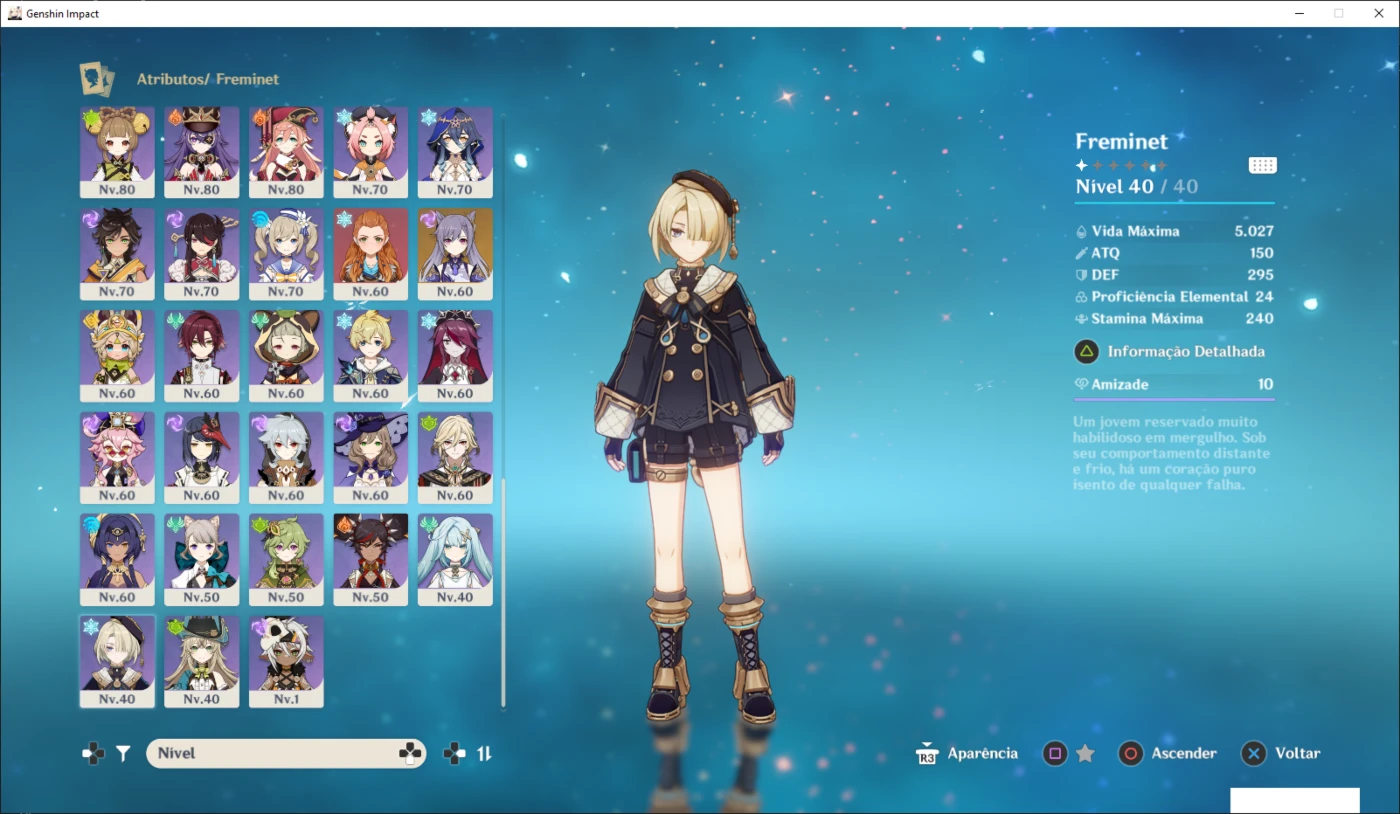This screenshot has height=814, width=1400.
Task: Select Faruzan with the light blue twin-tails
Action: click(455, 560)
